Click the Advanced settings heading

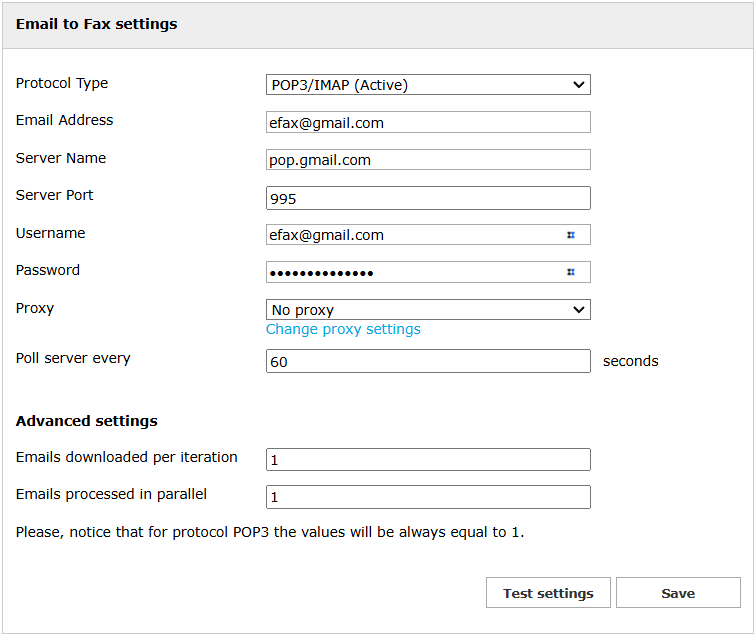point(87,421)
